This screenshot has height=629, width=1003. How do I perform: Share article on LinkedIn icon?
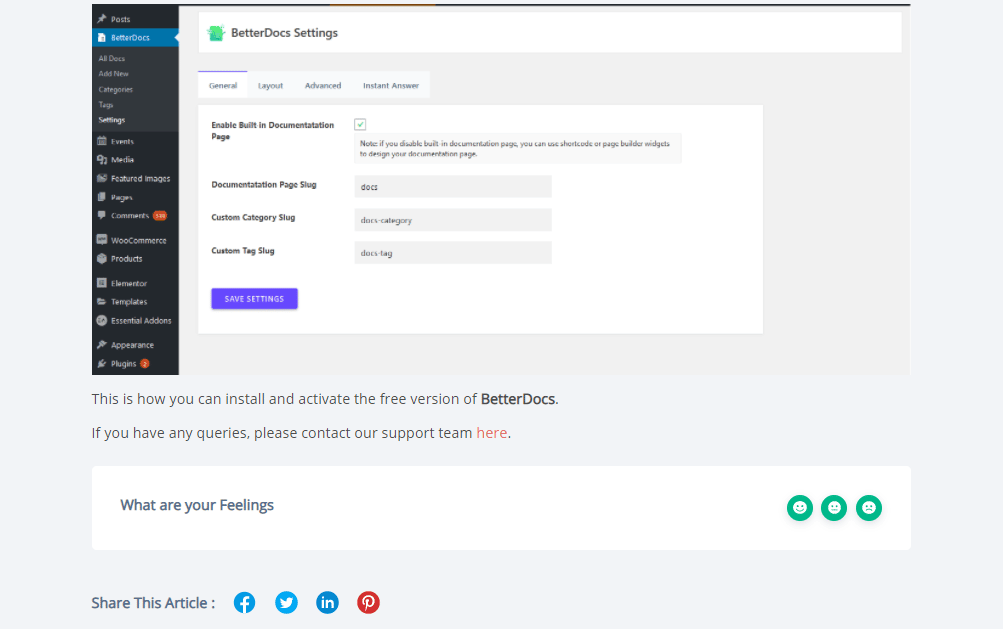point(327,602)
